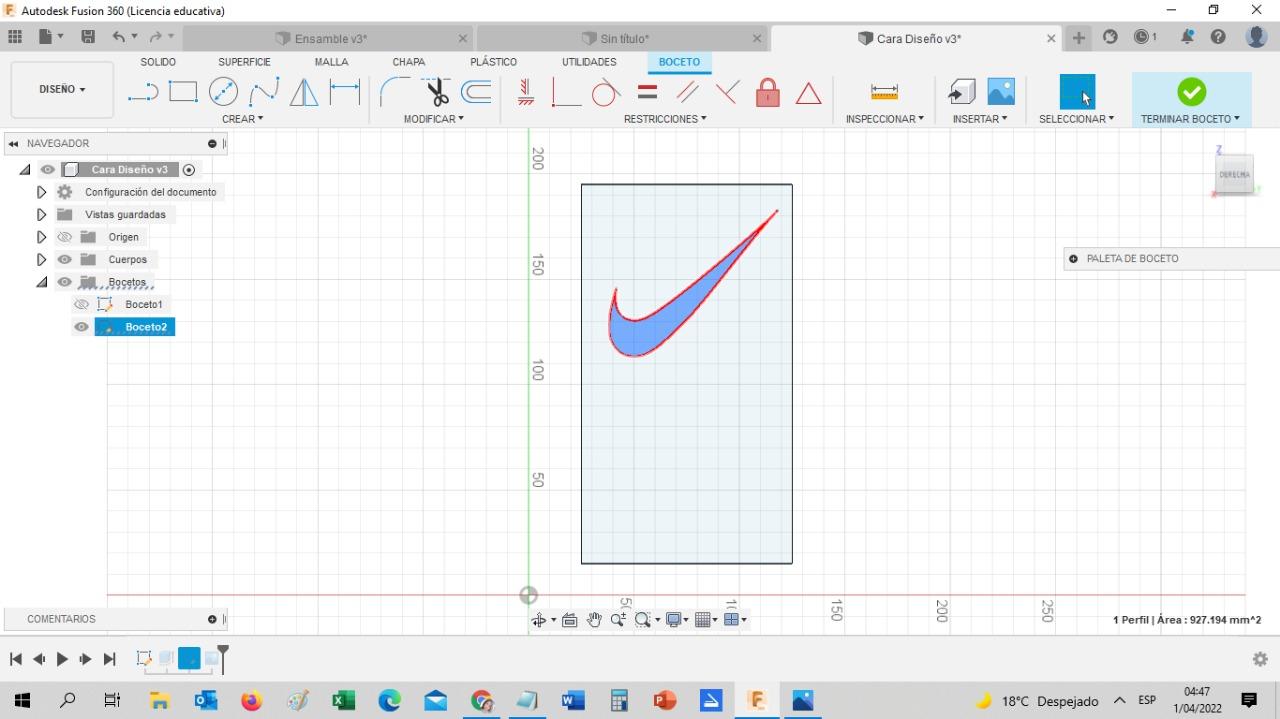Click the Measure tool icon
The width and height of the screenshot is (1280, 719).
tap(884, 92)
